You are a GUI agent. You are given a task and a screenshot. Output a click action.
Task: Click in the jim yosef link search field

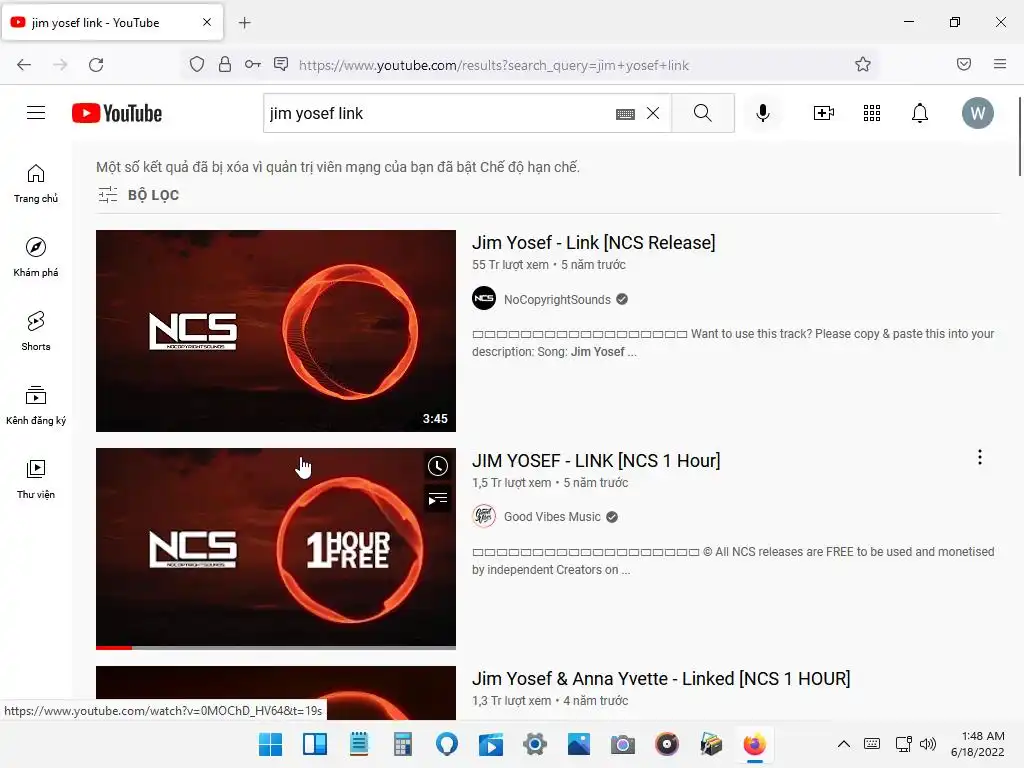[x=438, y=113]
